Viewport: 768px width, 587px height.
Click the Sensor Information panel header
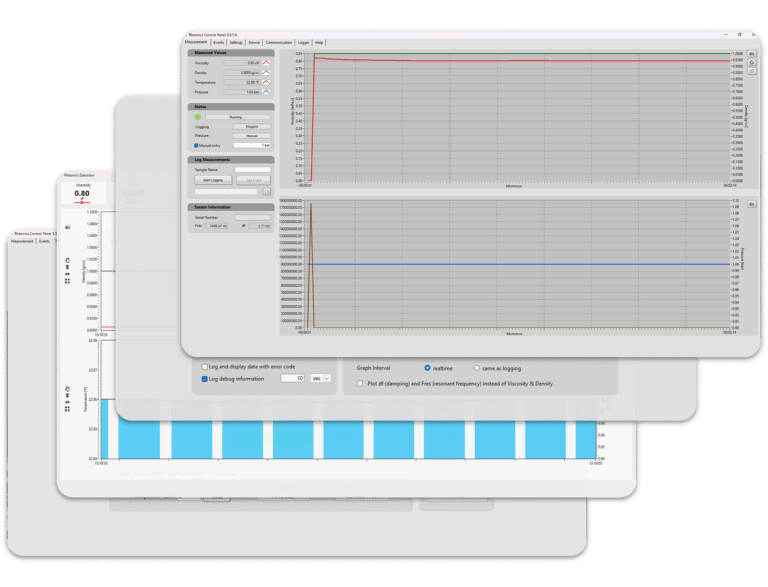coord(231,207)
